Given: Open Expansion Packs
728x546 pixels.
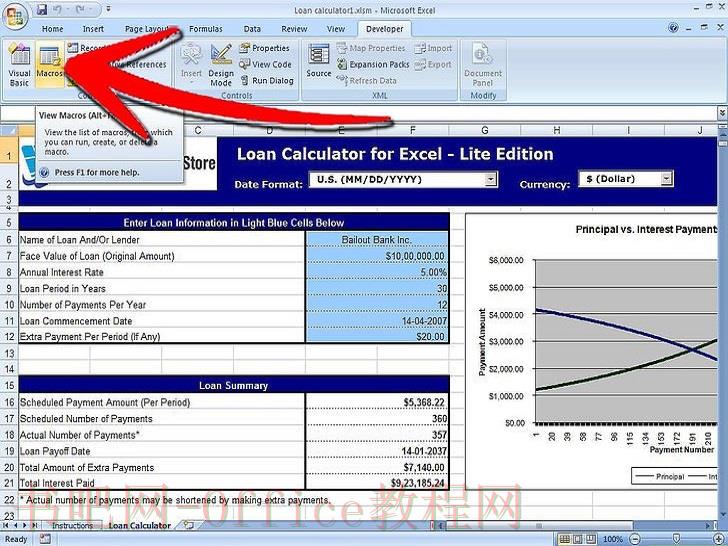Looking at the screenshot, I should tap(373, 64).
